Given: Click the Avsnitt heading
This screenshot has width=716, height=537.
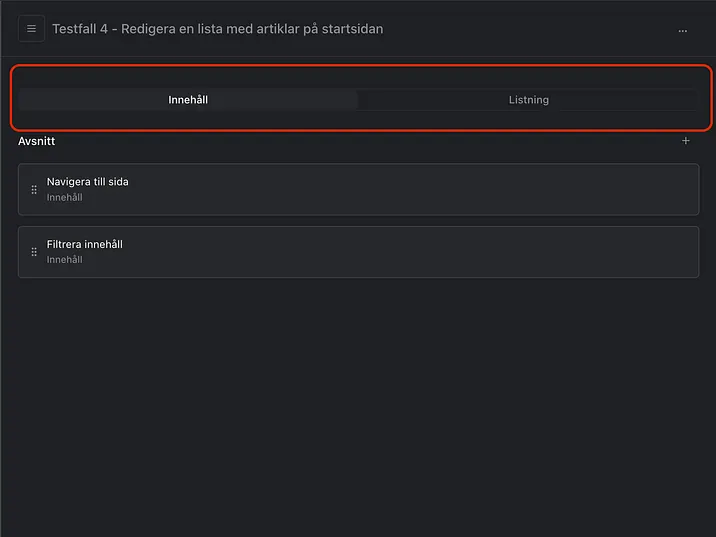Looking at the screenshot, I should tap(37, 141).
